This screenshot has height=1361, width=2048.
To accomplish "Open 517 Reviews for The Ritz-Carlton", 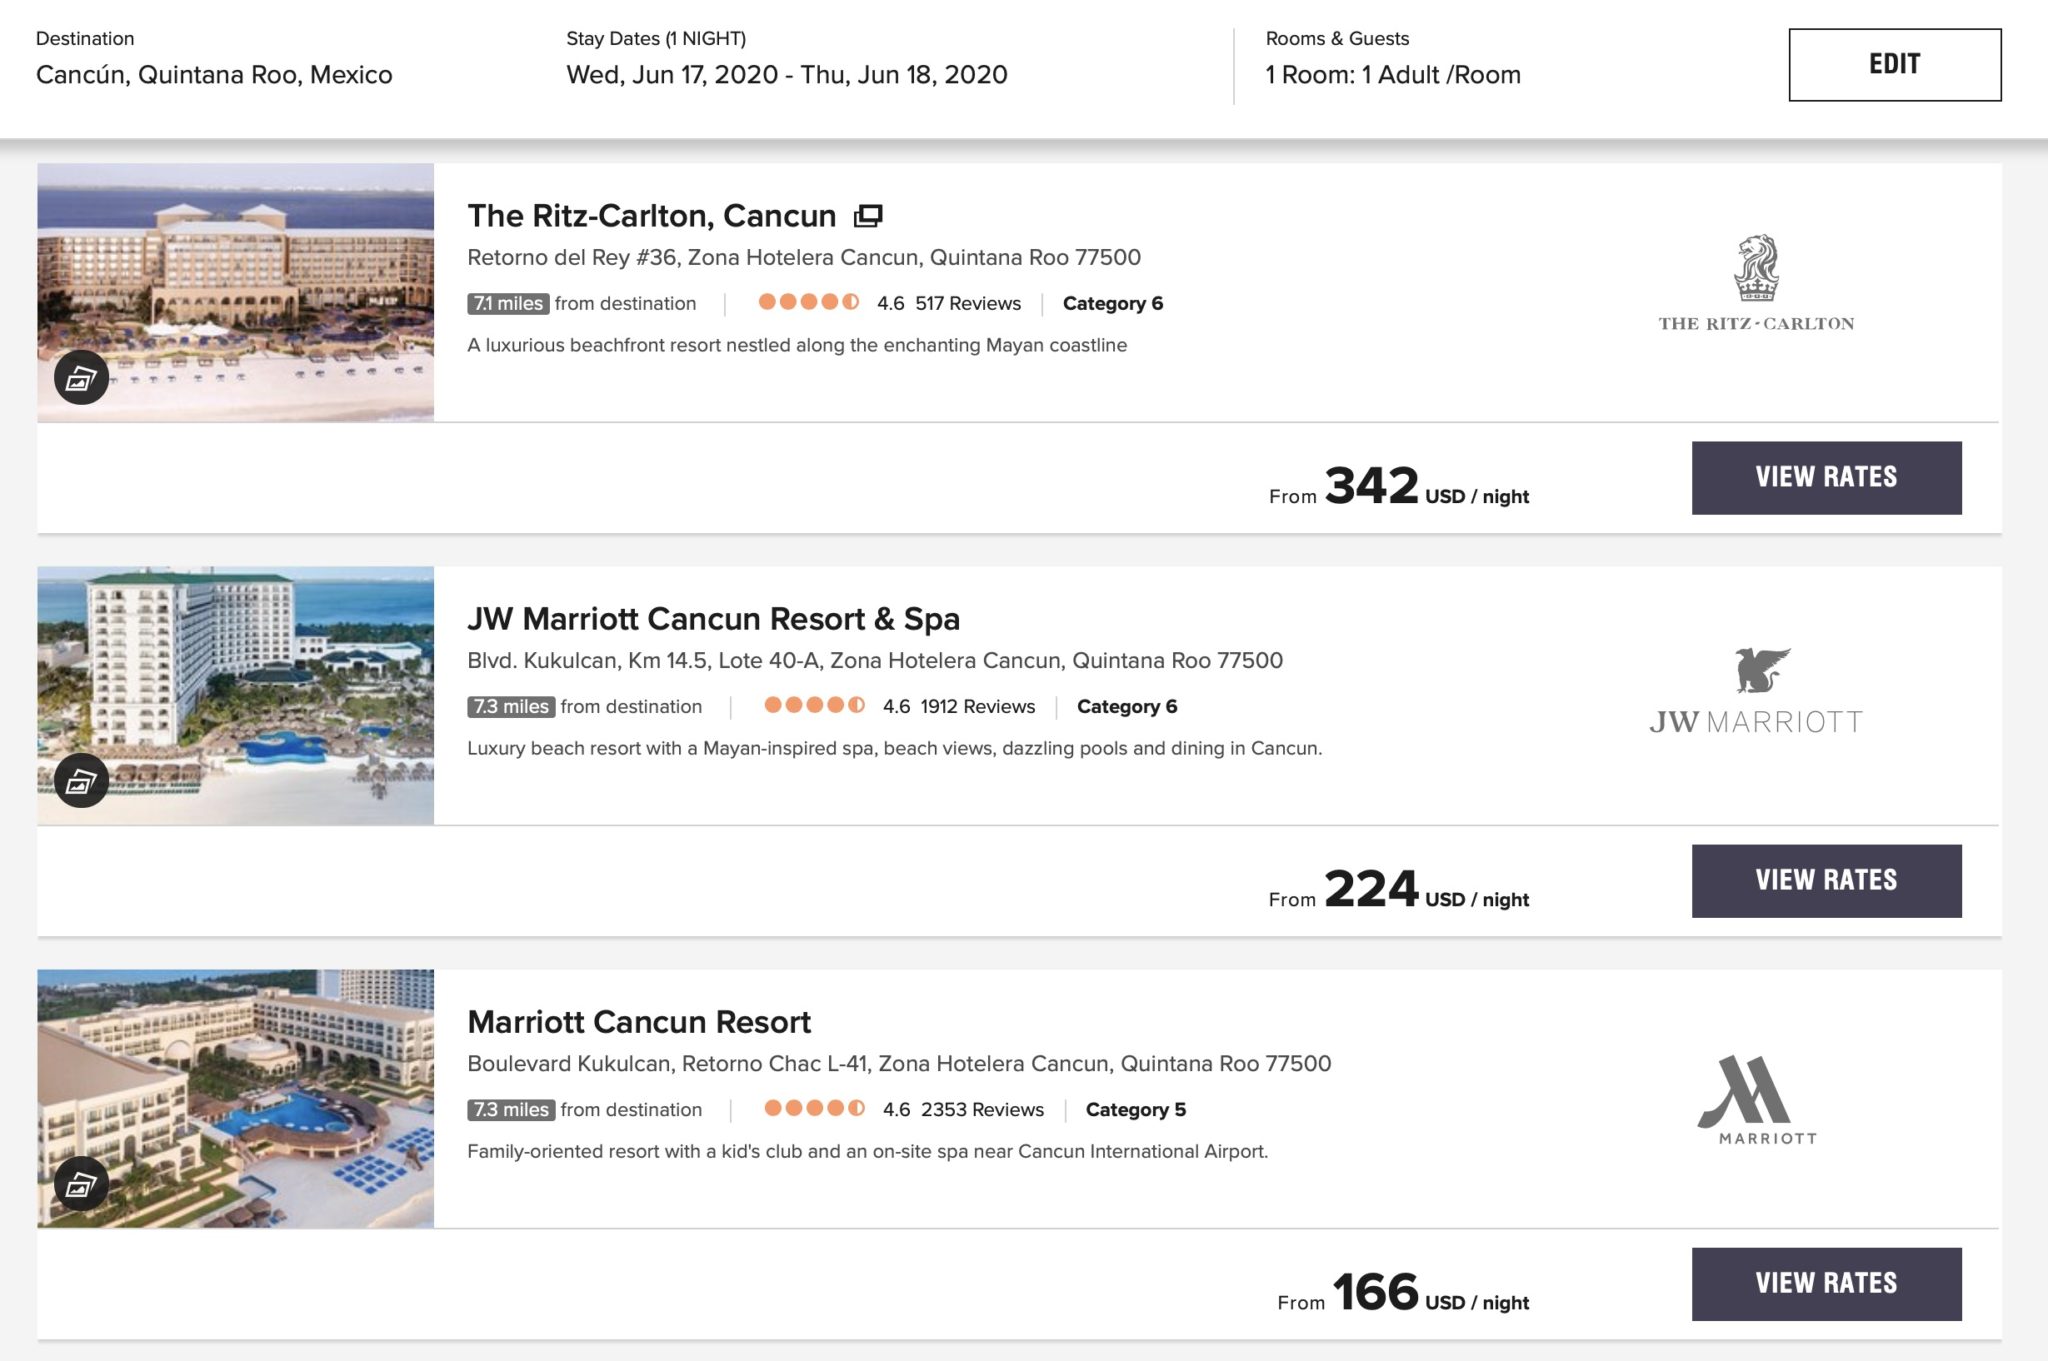I will click(966, 302).
